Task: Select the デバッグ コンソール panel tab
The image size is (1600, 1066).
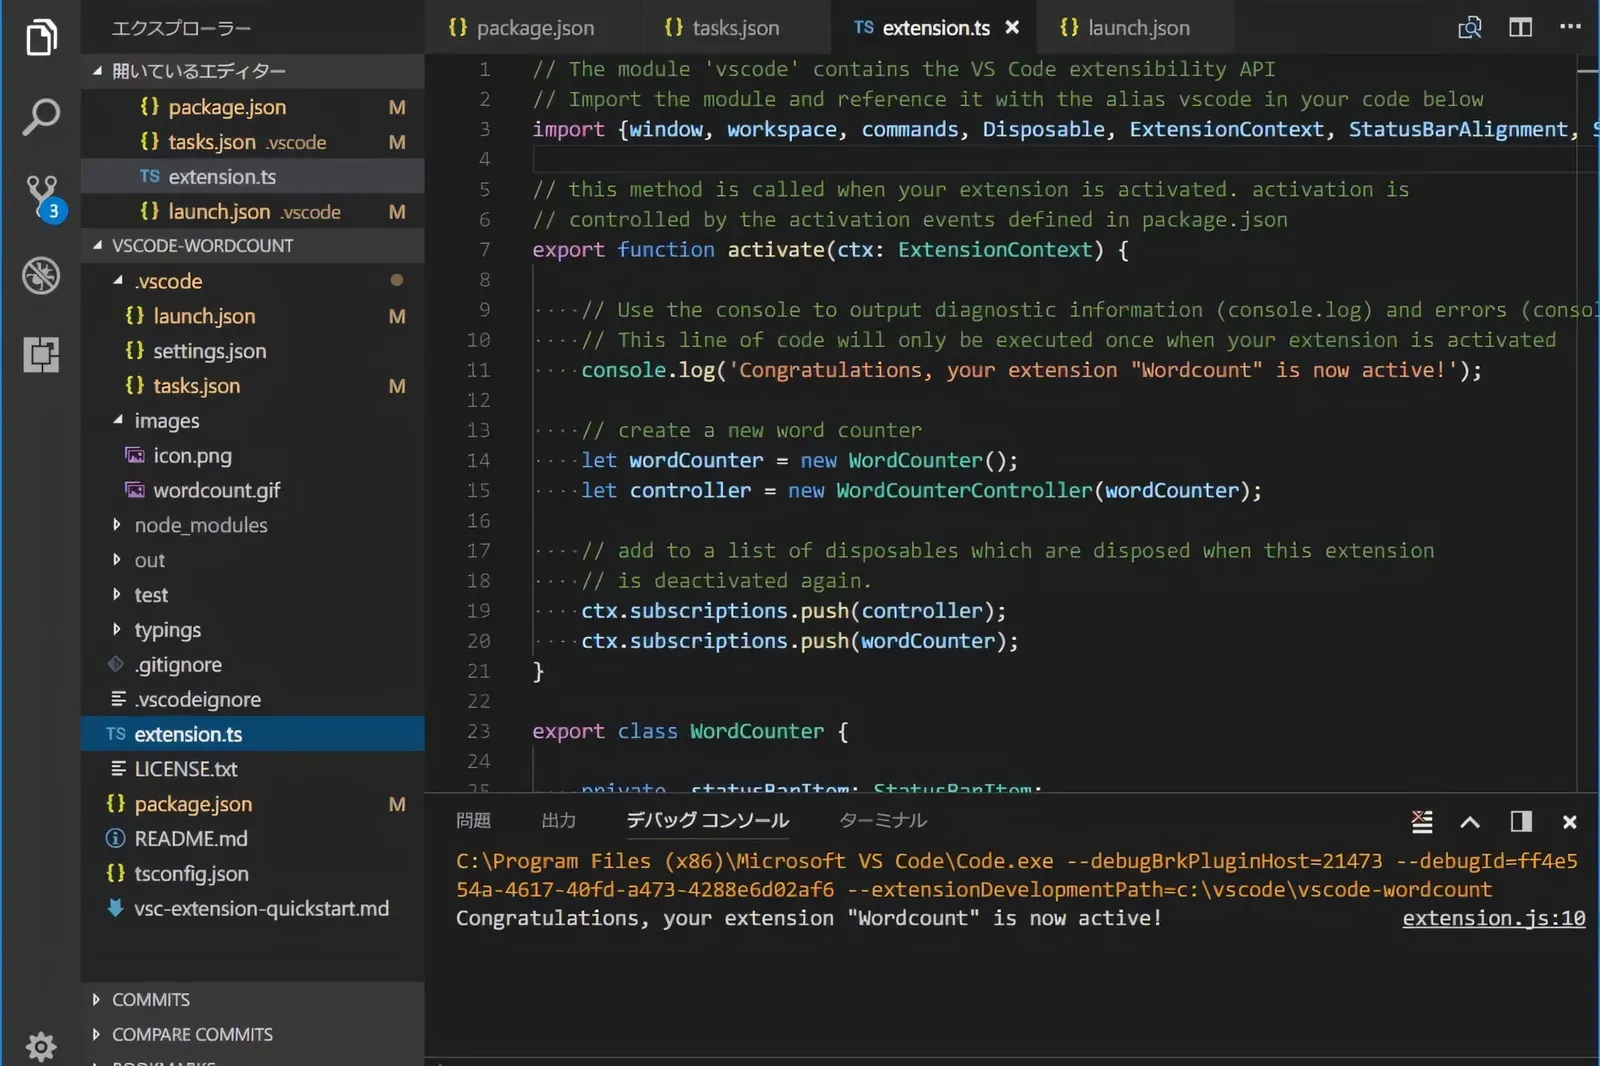Action: point(707,820)
